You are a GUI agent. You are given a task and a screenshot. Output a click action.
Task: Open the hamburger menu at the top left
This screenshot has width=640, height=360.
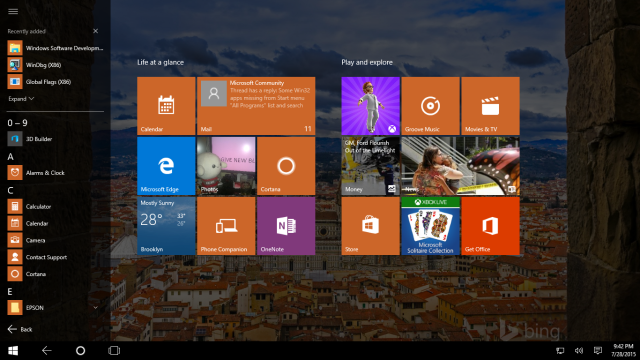pyautogui.click(x=13, y=11)
